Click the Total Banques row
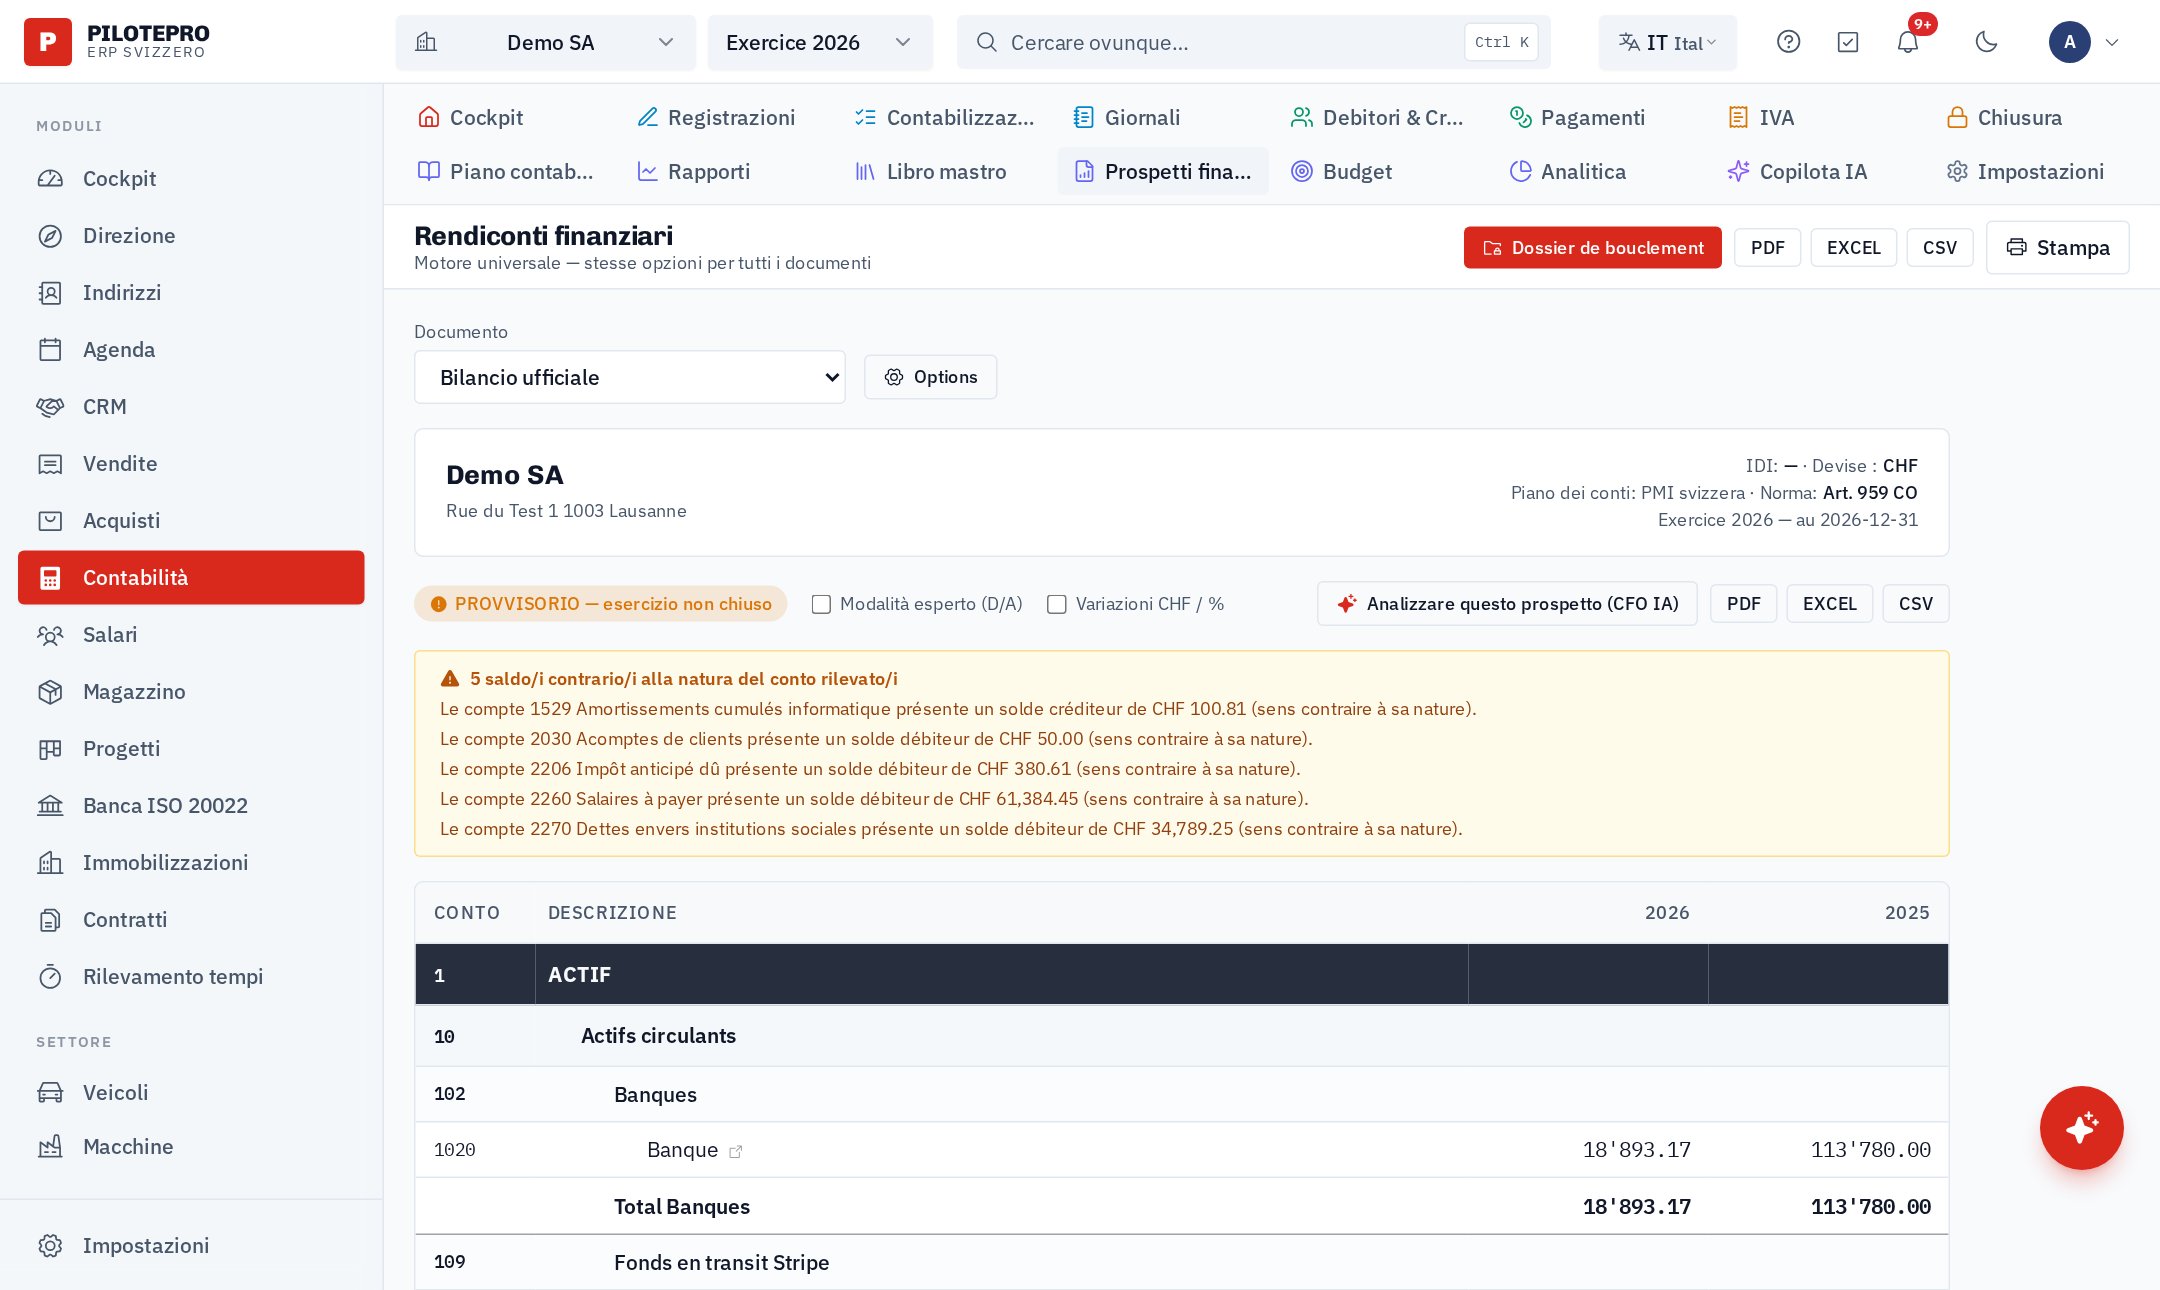The image size is (2160, 1290). point(1182,1206)
